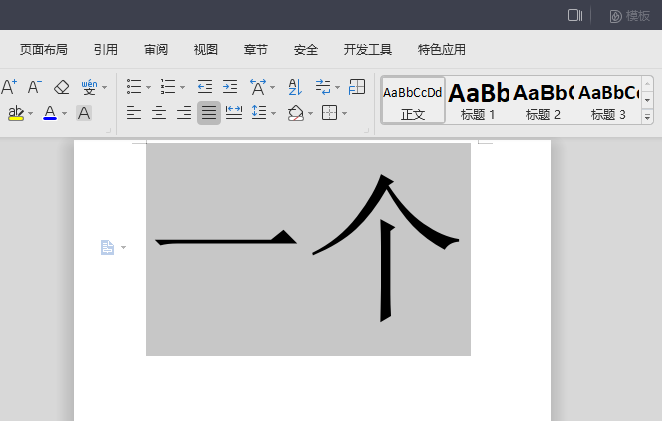Open numbered list style dropdown
The width and height of the screenshot is (662, 421).
pos(182,87)
